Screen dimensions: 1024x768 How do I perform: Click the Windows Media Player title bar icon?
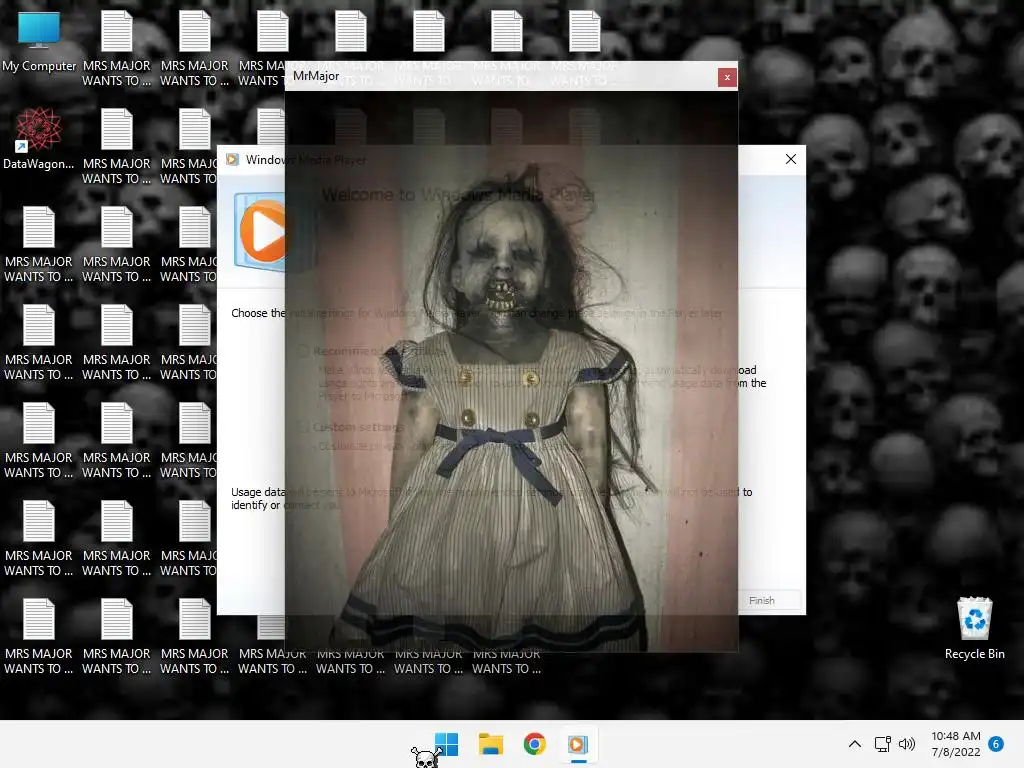coord(232,159)
